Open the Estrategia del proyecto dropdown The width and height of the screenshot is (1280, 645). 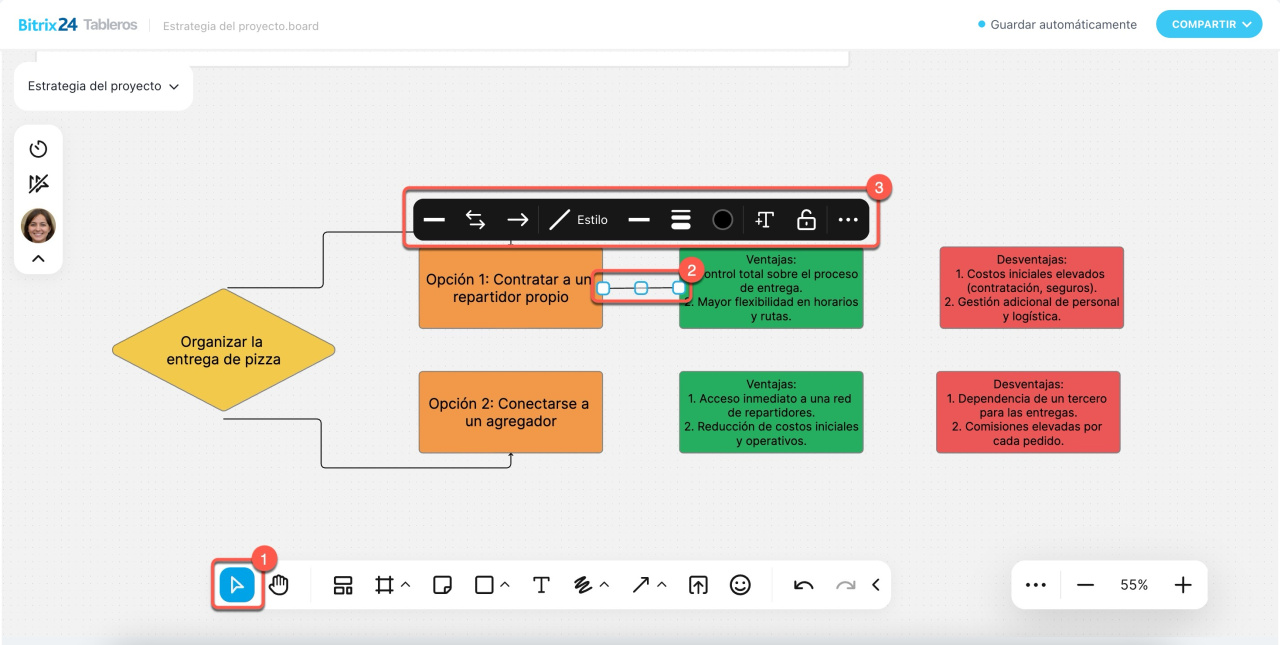pos(103,87)
